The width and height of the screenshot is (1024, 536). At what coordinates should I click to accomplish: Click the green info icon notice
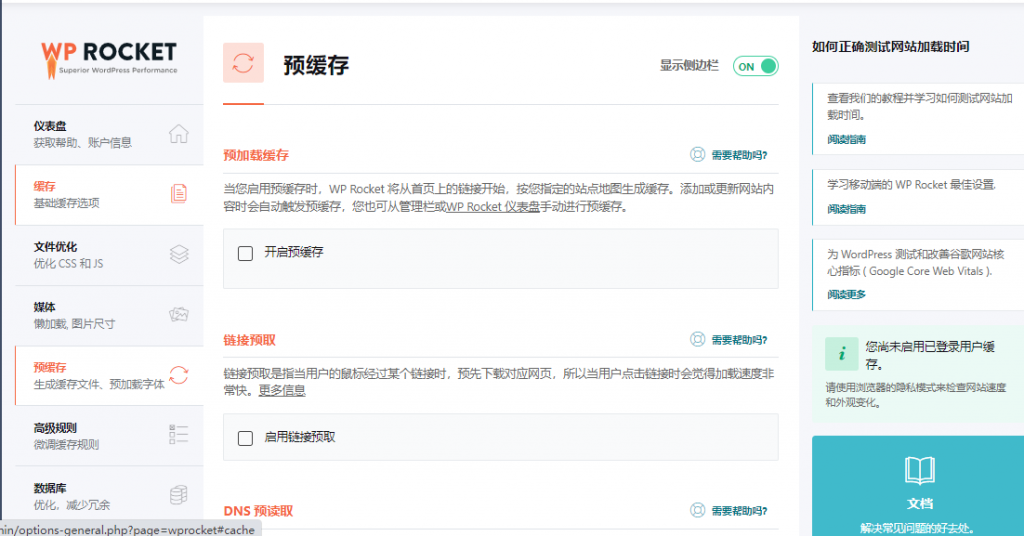(841, 354)
